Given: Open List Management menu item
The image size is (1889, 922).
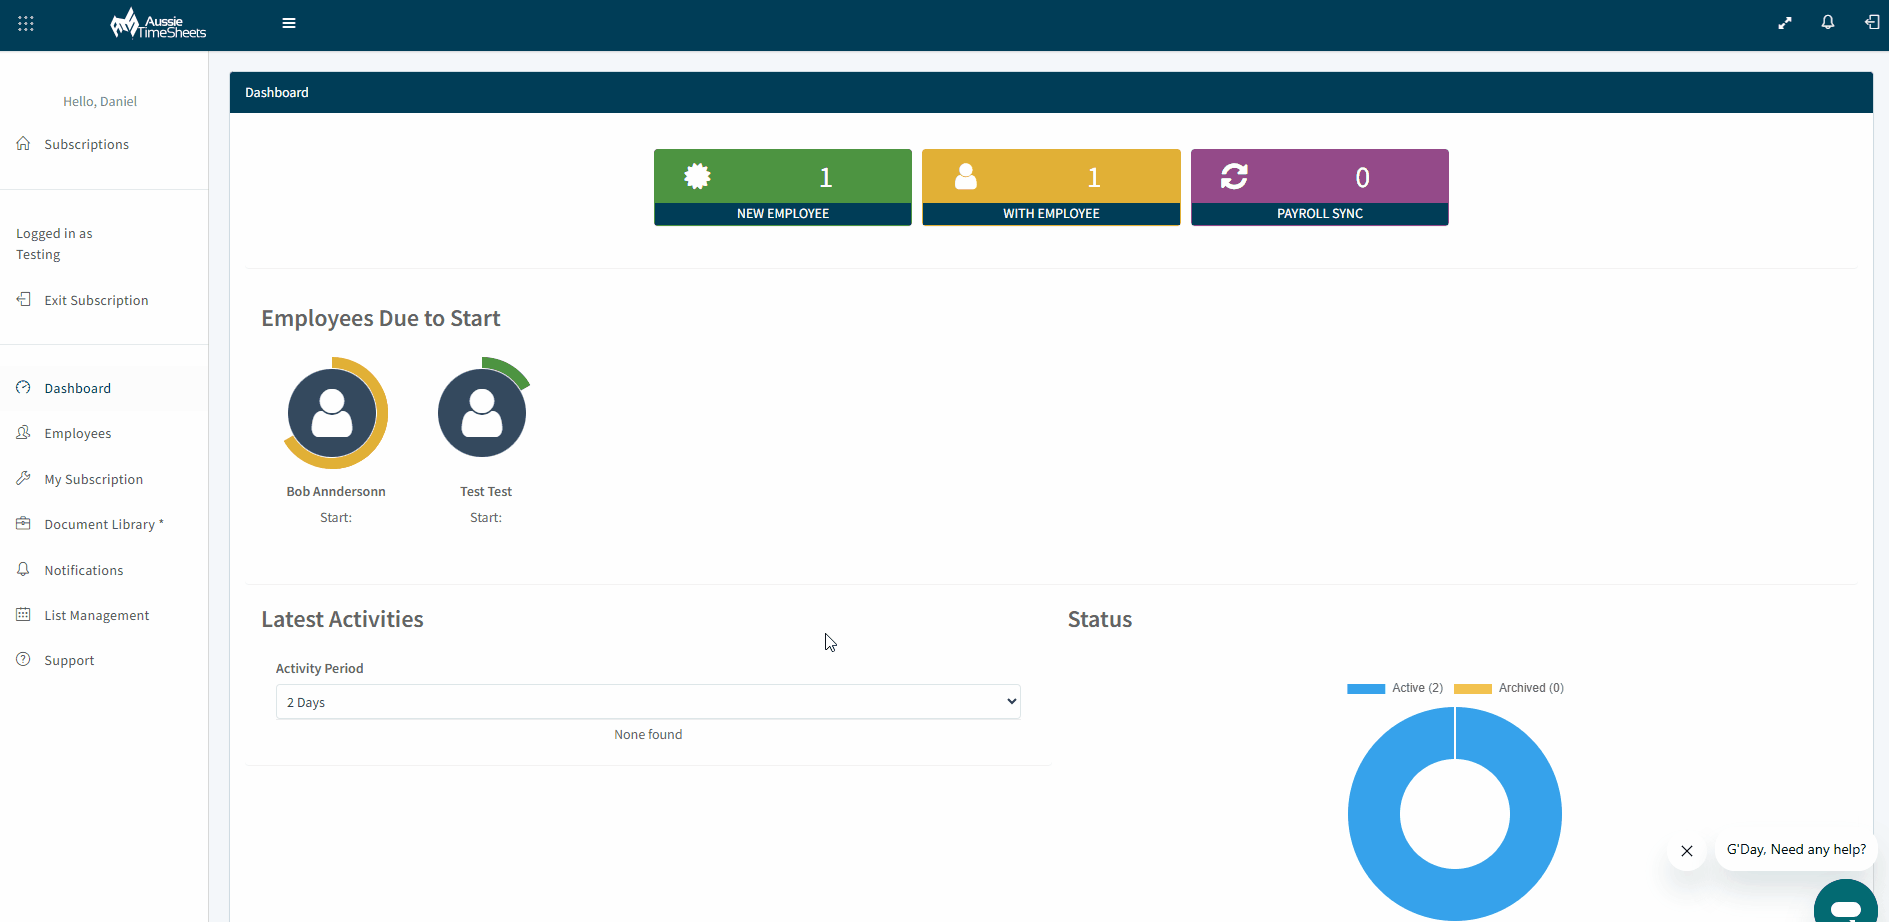Looking at the screenshot, I should coord(97,615).
